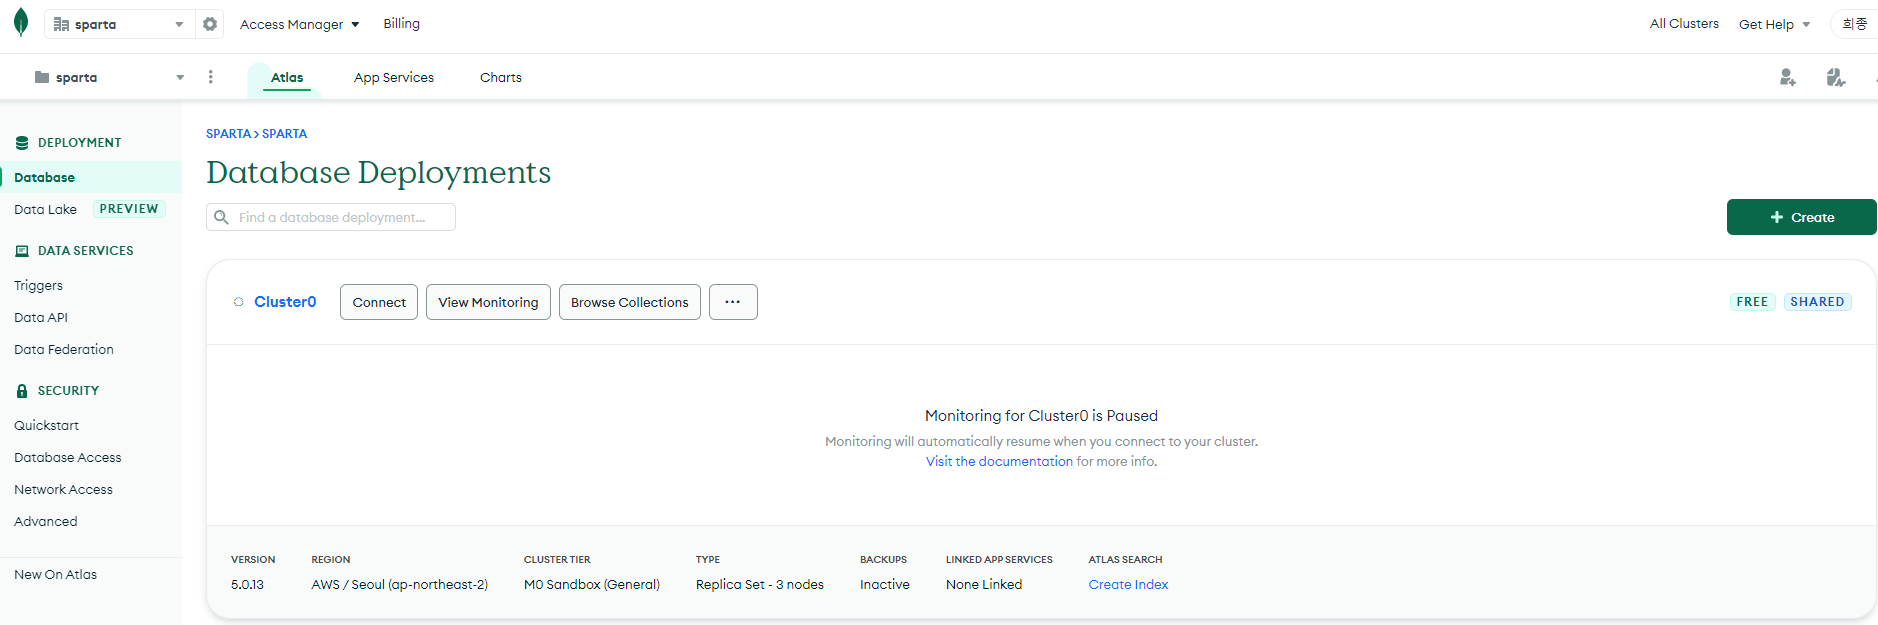Select Database in the sidebar

click(91, 177)
